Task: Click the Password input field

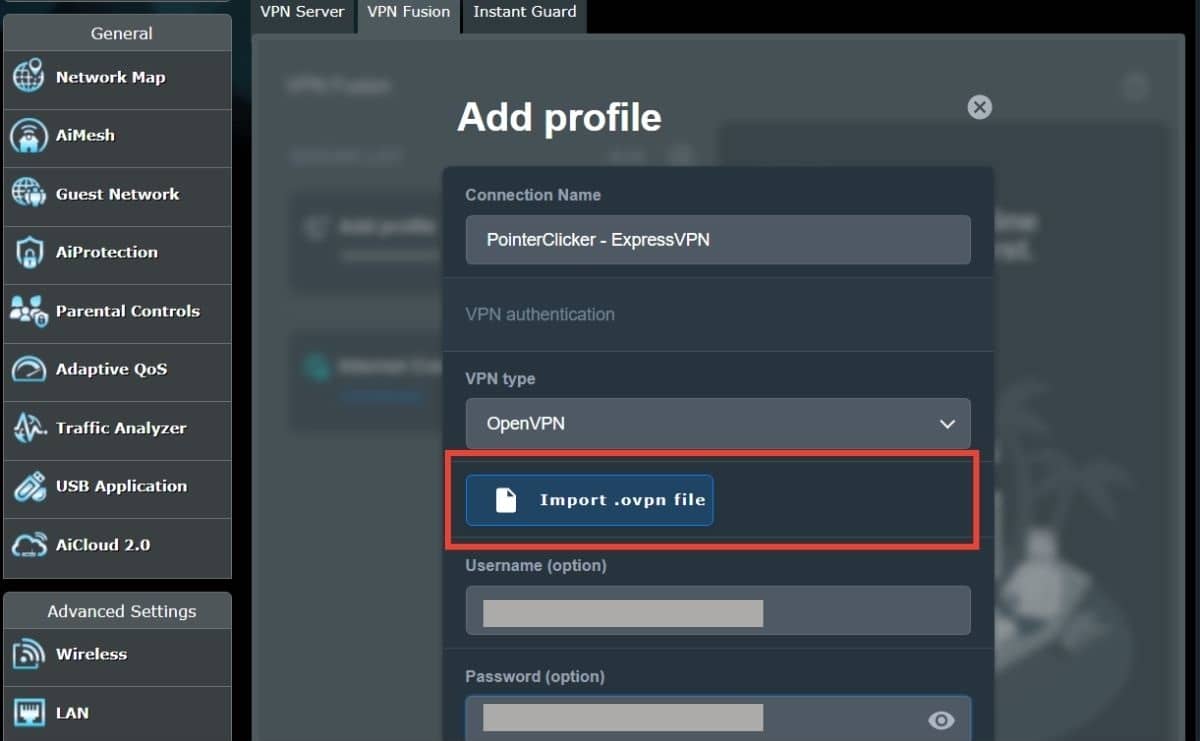Action: click(718, 718)
